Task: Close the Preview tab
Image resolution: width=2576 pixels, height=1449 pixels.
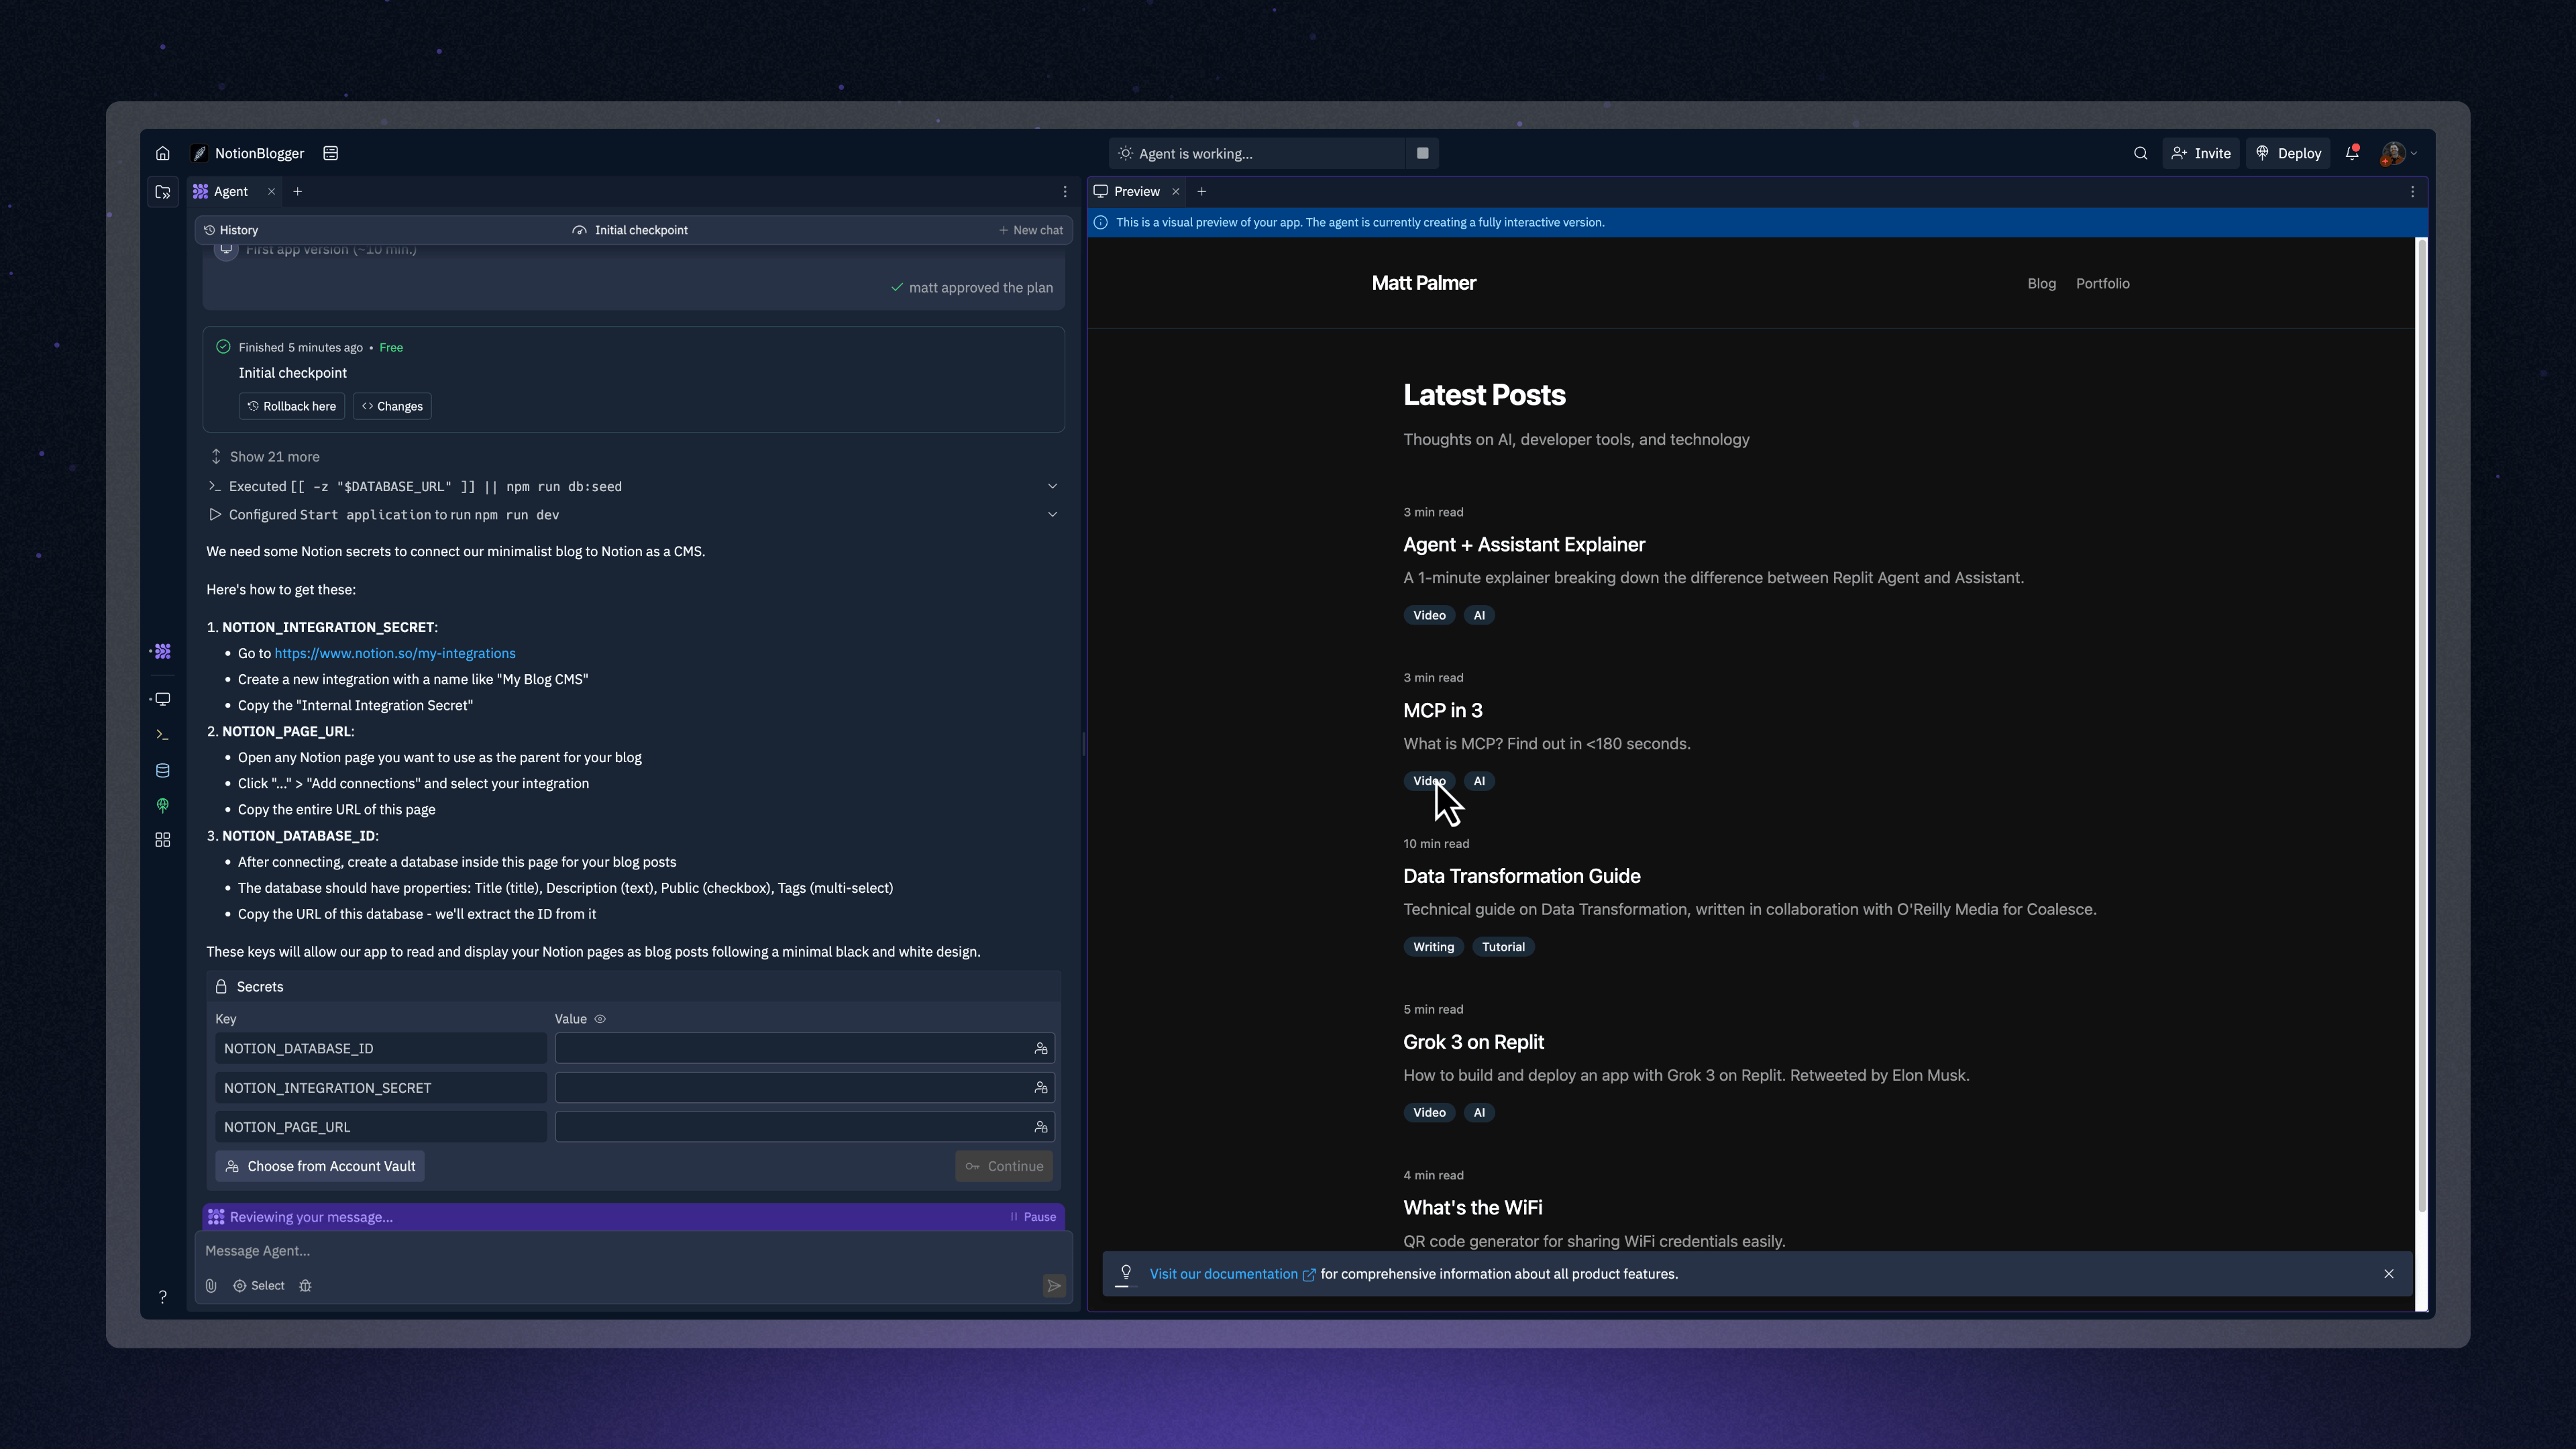Action: [1176, 191]
